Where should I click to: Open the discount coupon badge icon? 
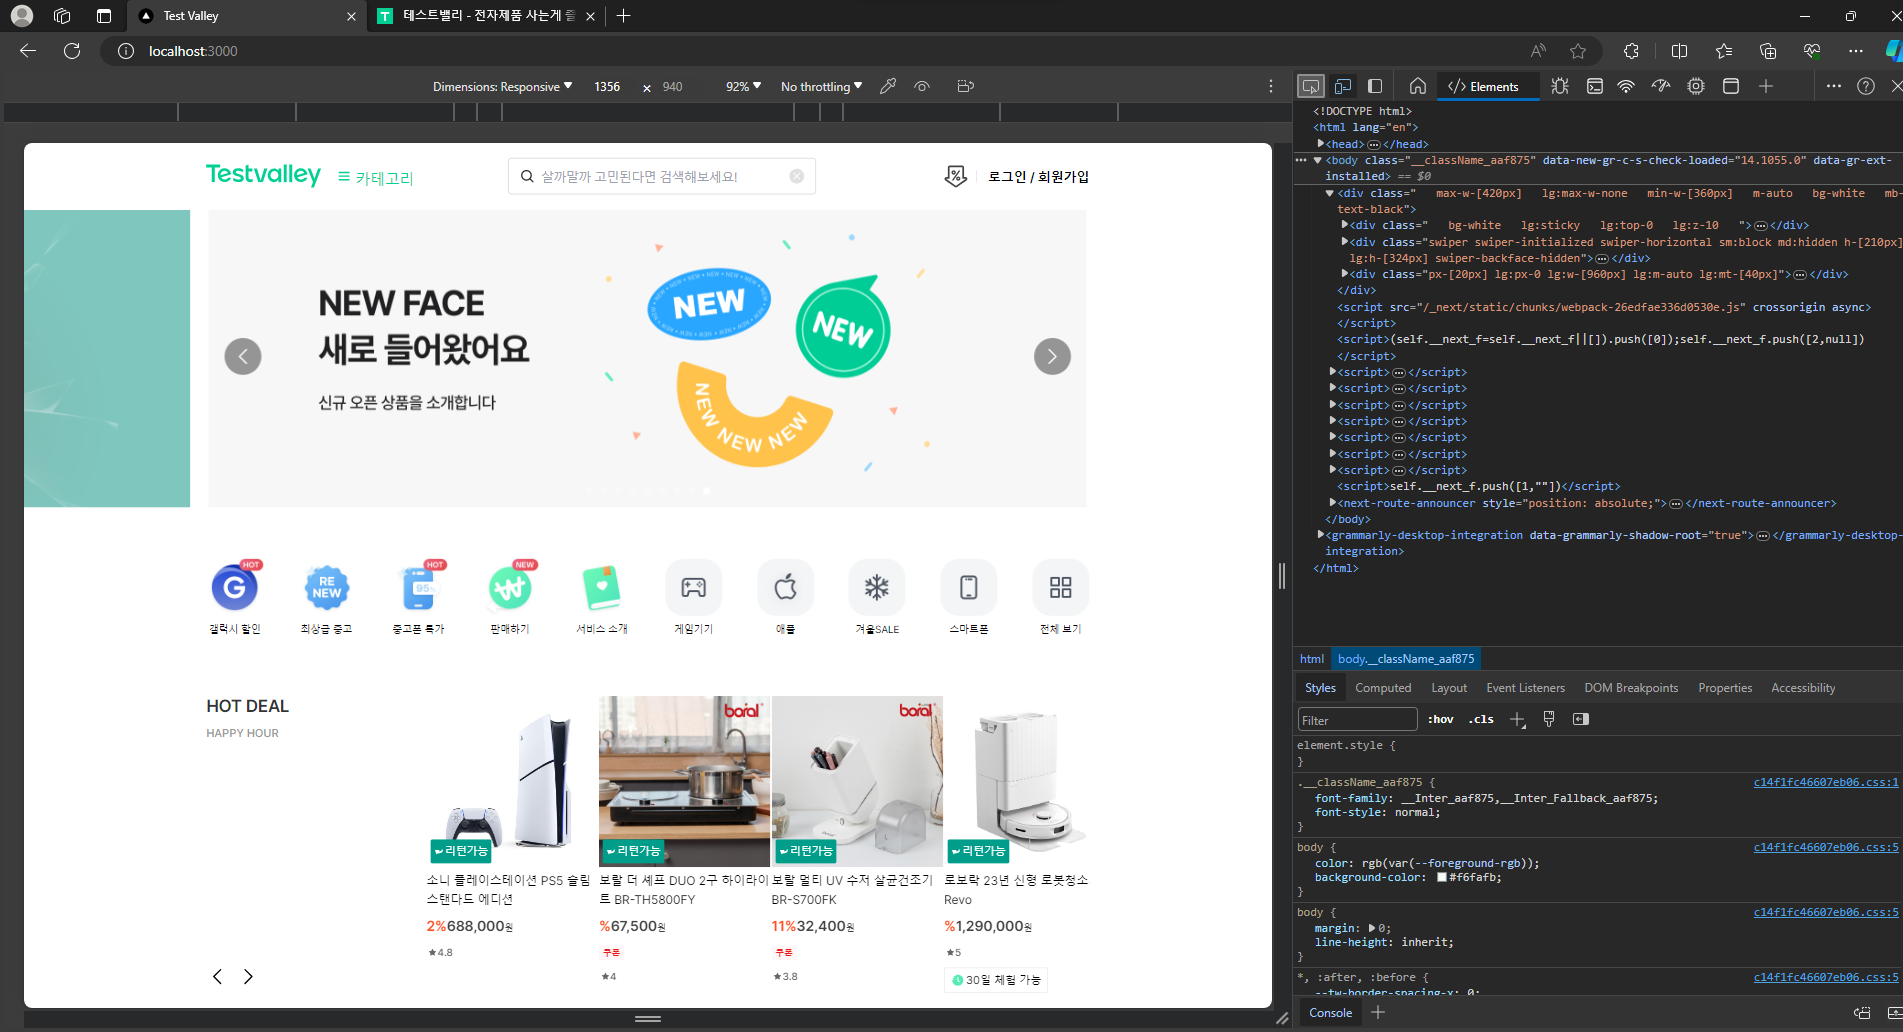[955, 176]
